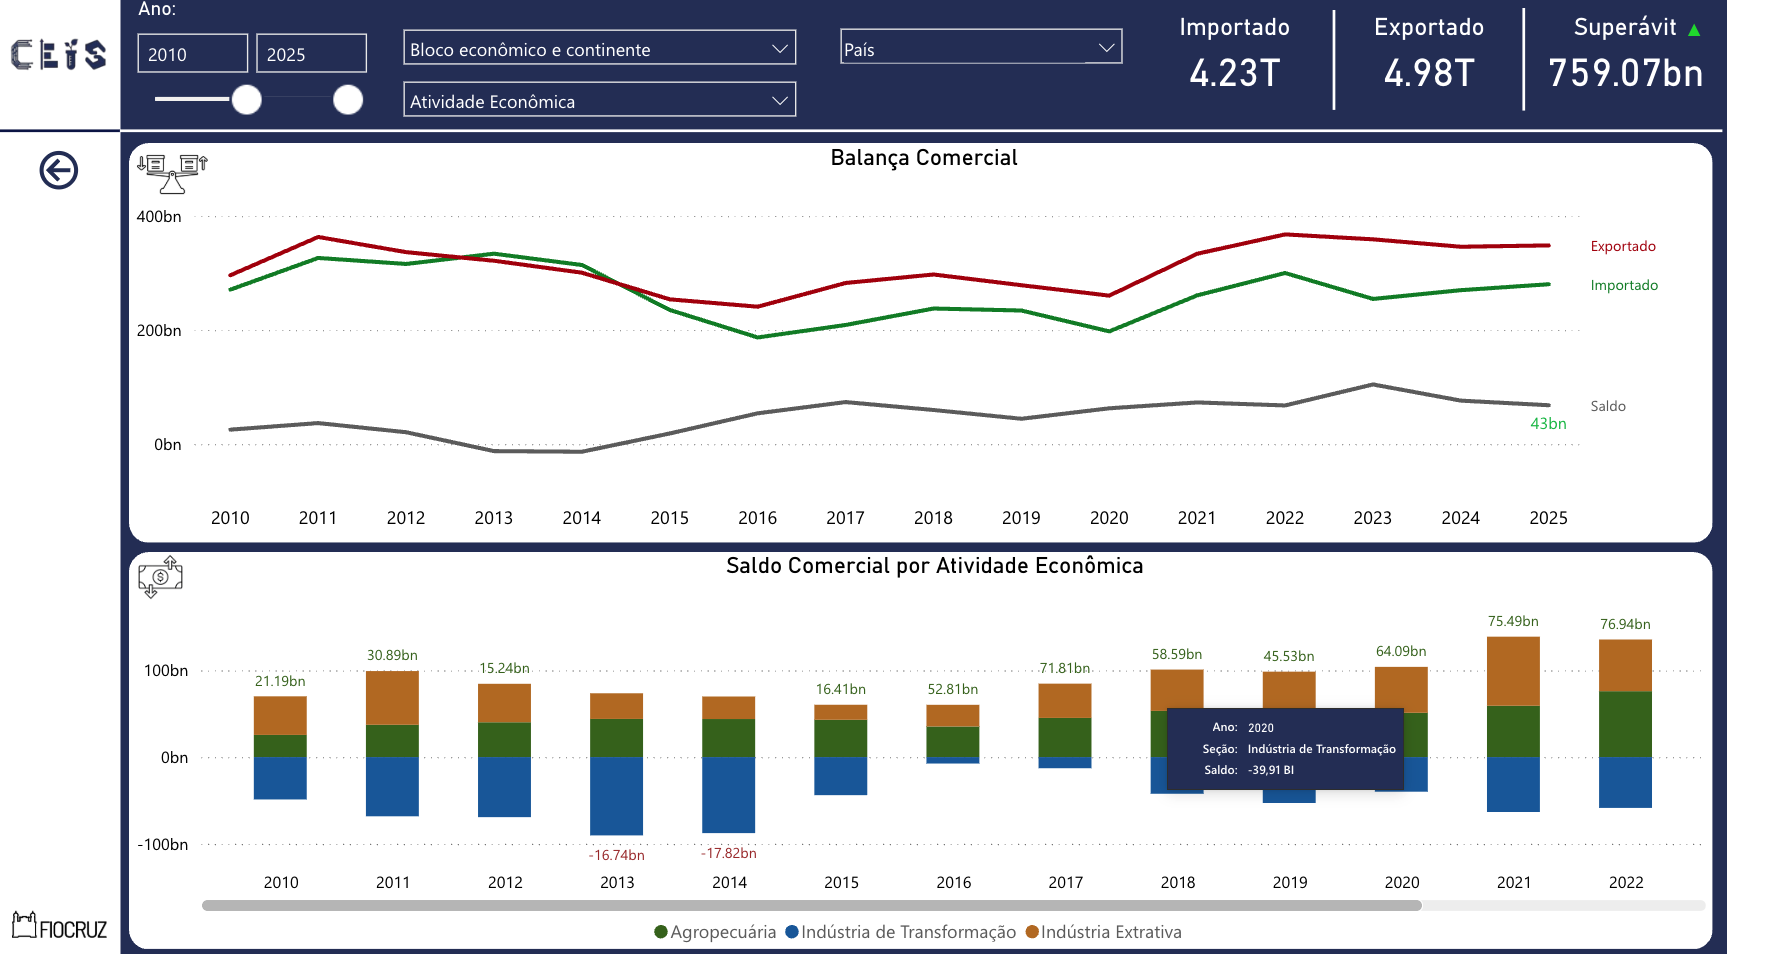Expand the Atividade Econômica dropdown
The width and height of the screenshot is (1769, 954).
pyautogui.click(x=599, y=100)
